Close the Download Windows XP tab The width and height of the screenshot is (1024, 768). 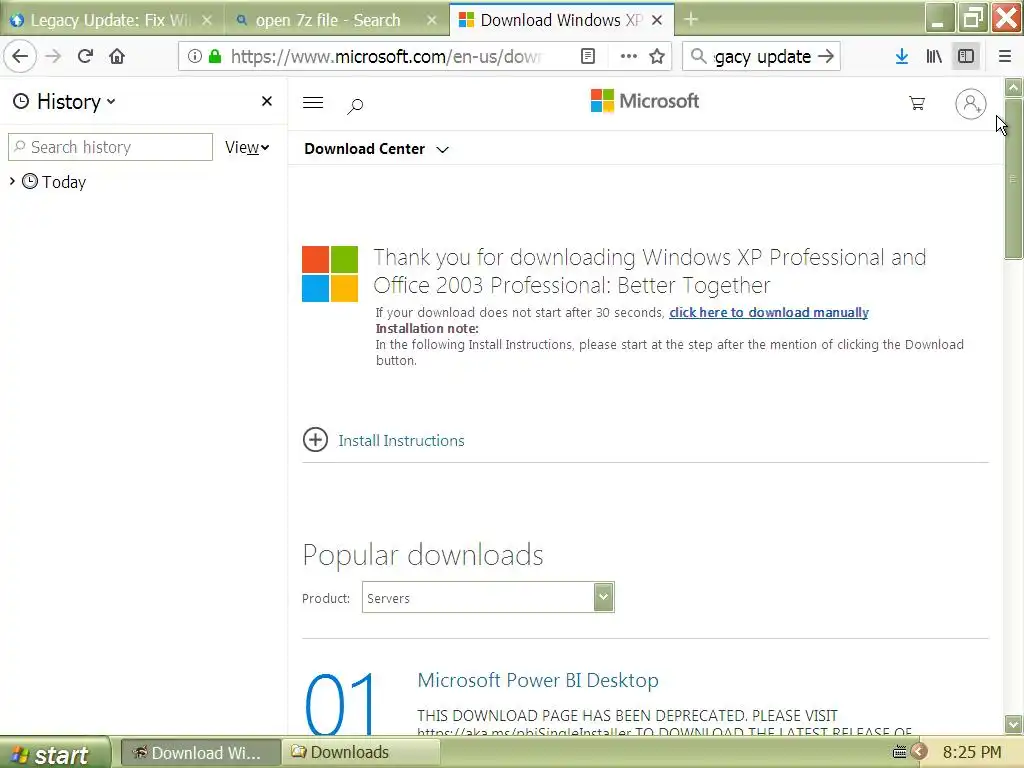pos(657,20)
